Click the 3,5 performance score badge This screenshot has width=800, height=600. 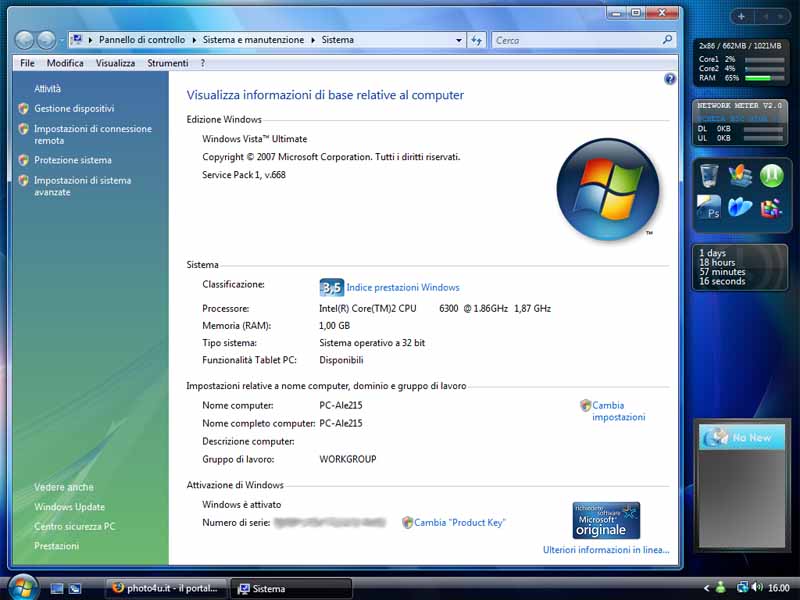pos(331,288)
